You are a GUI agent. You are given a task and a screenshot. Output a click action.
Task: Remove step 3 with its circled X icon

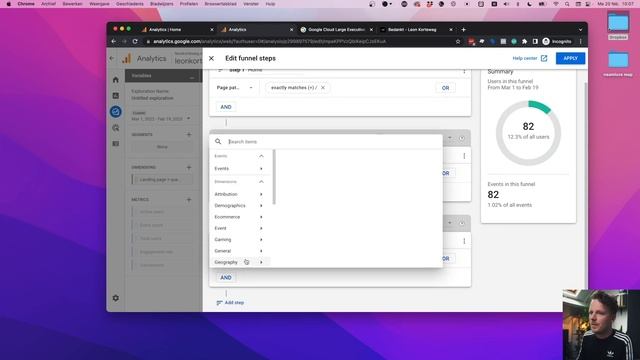[462, 223]
